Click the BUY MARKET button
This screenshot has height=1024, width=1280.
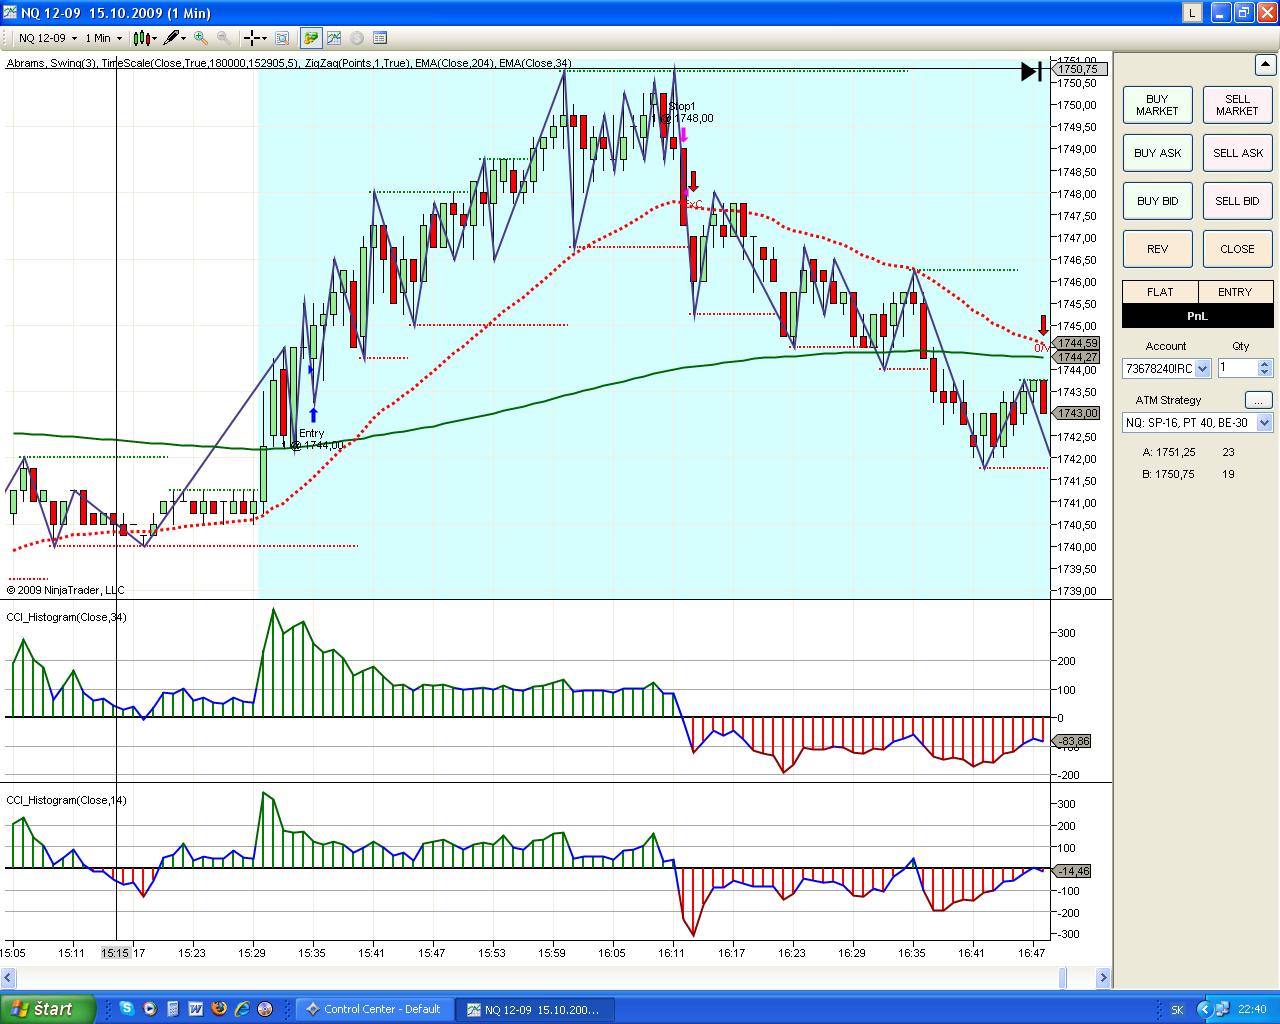tap(1157, 105)
